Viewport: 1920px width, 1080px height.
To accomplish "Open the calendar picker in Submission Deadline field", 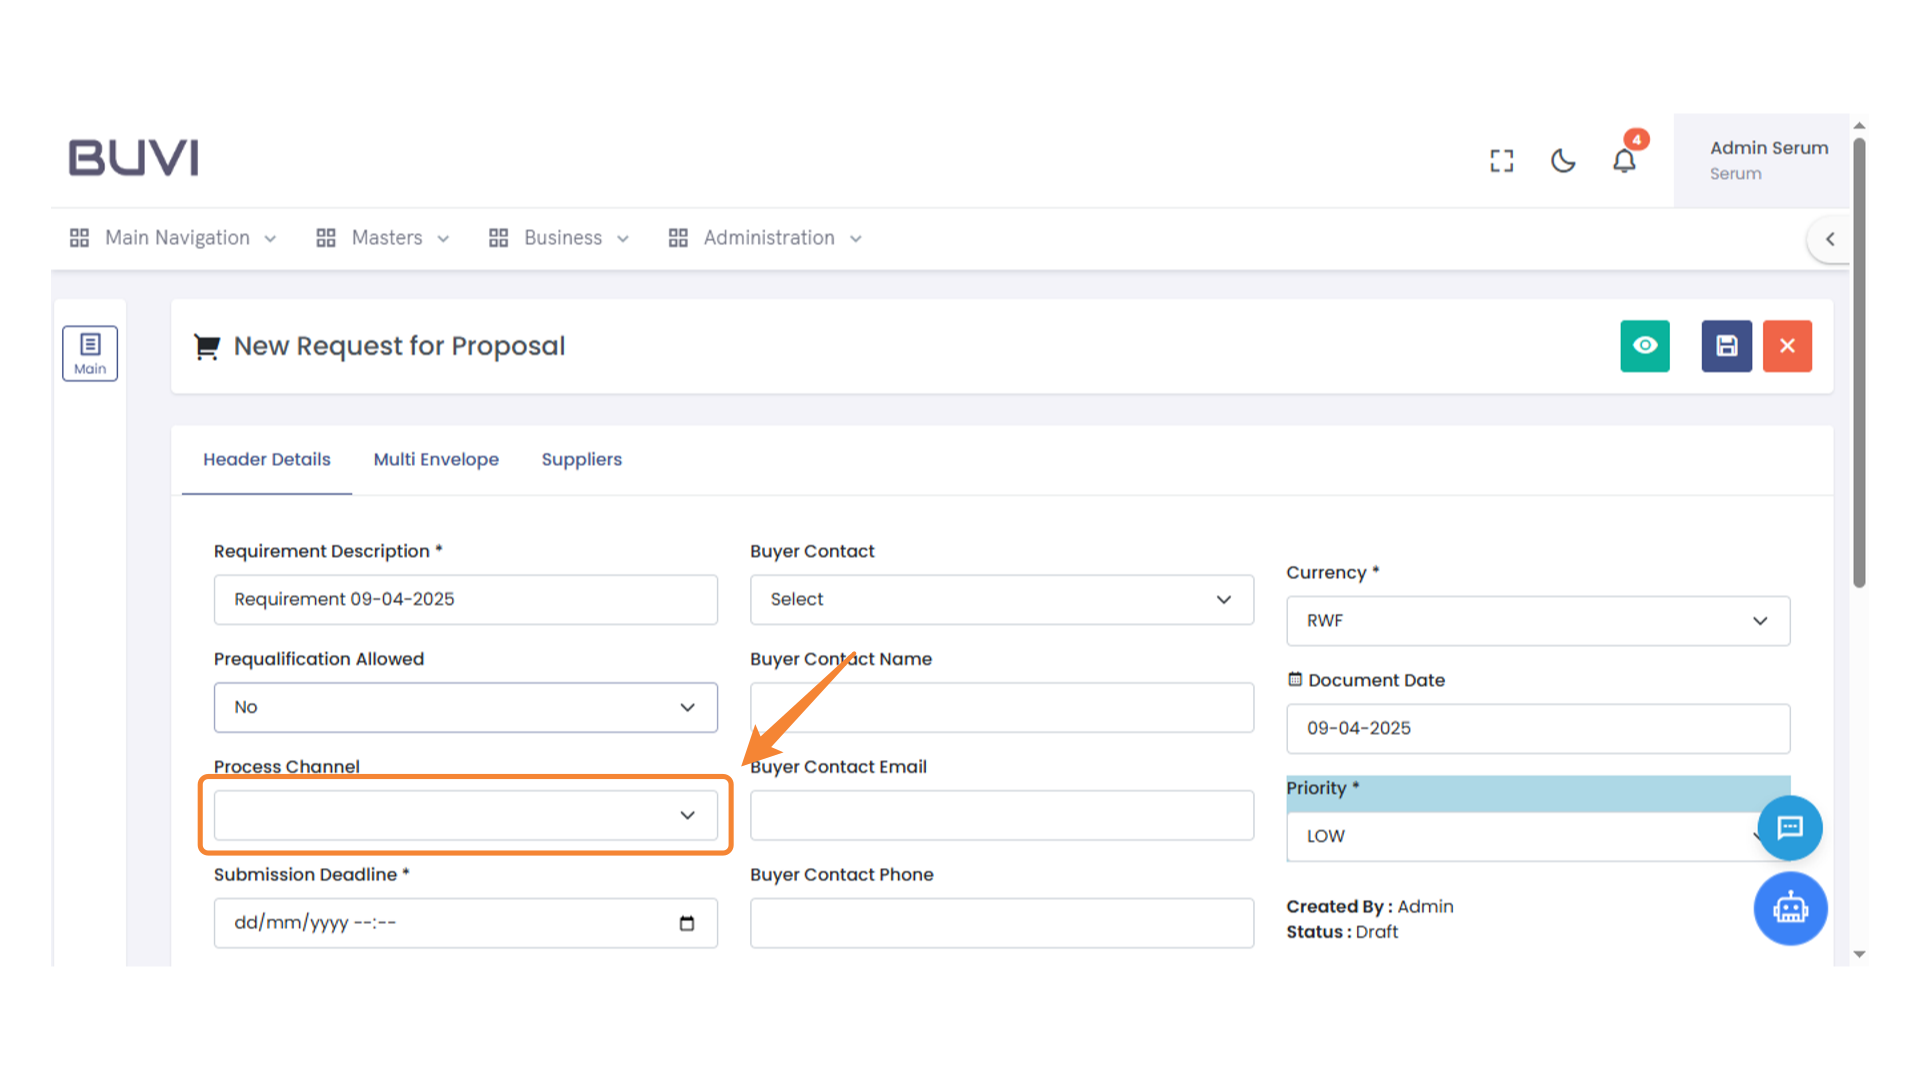I will point(687,923).
